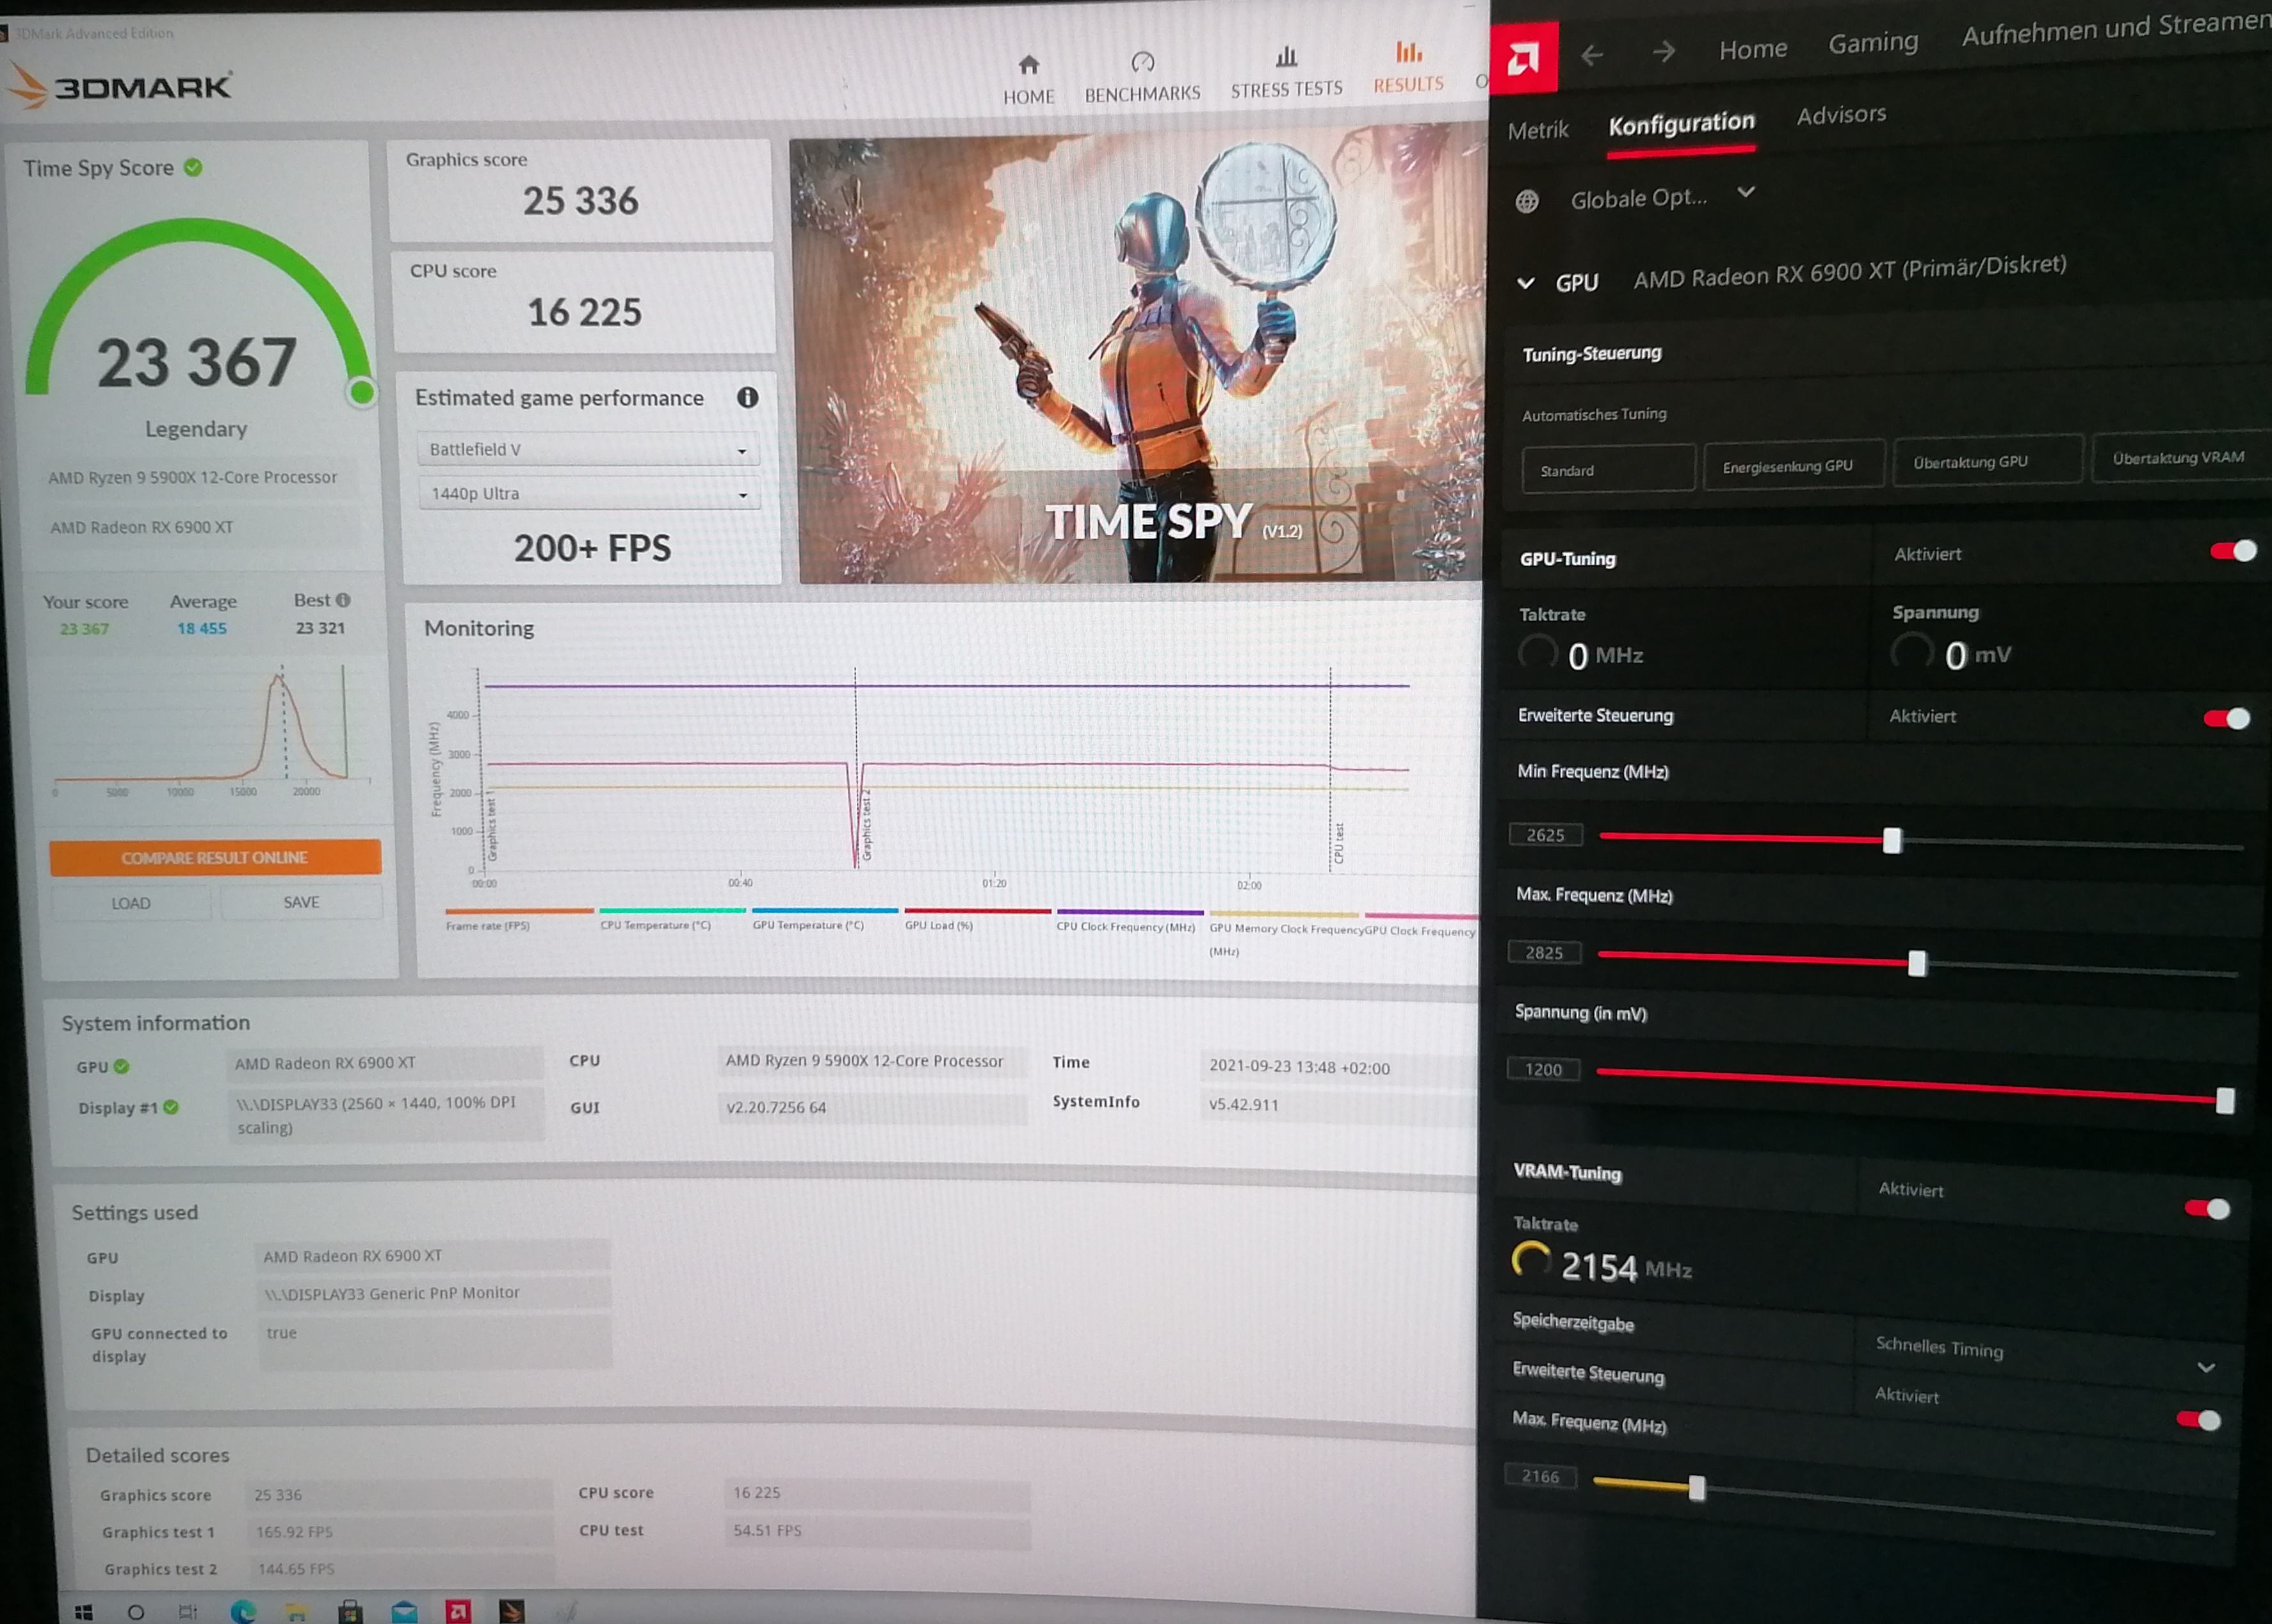Viewport: 2272px width, 1624px height.
Task: Open the 1440p Ultra resolution dropdown
Action: pos(589,494)
